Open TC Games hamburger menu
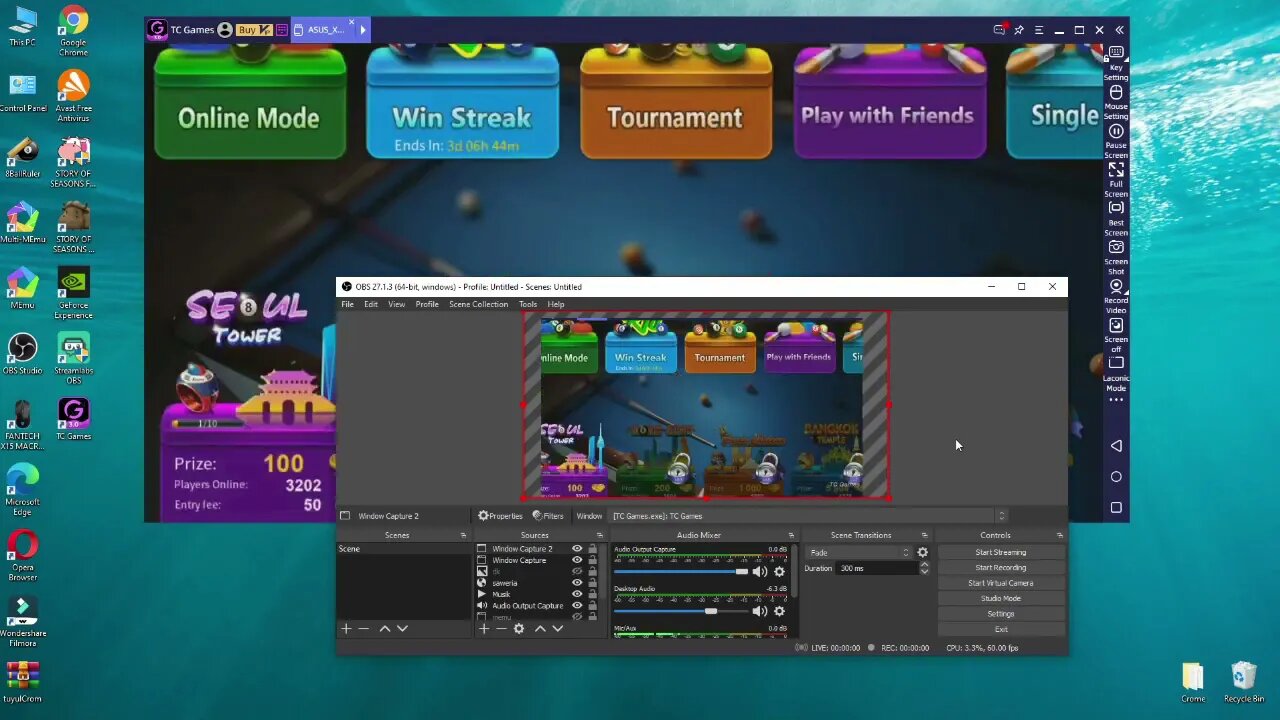 coord(1039,30)
